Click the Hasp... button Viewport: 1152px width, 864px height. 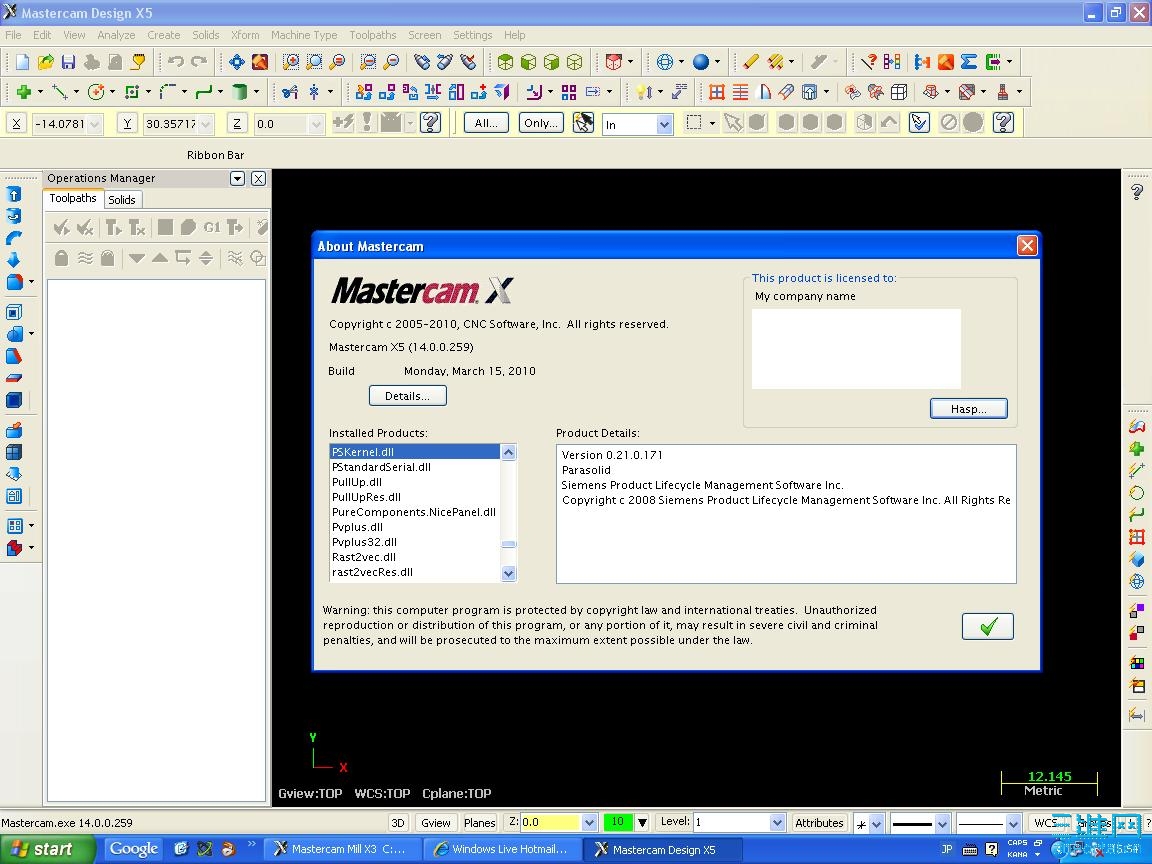968,408
